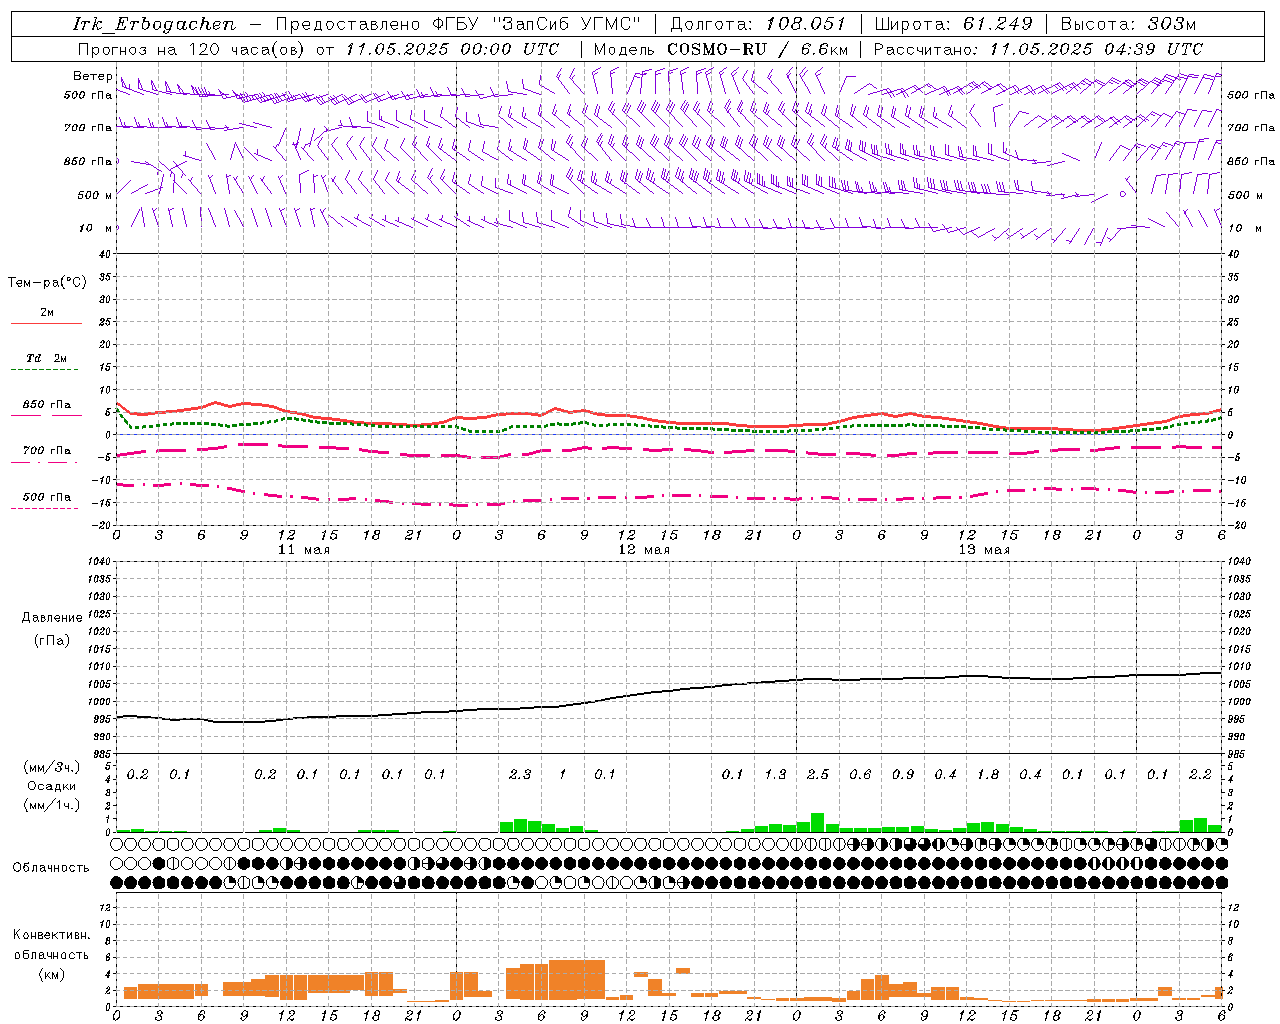1280x1024 pixels.
Task: Select the precipitation value '0.9'
Action: pos(903,775)
